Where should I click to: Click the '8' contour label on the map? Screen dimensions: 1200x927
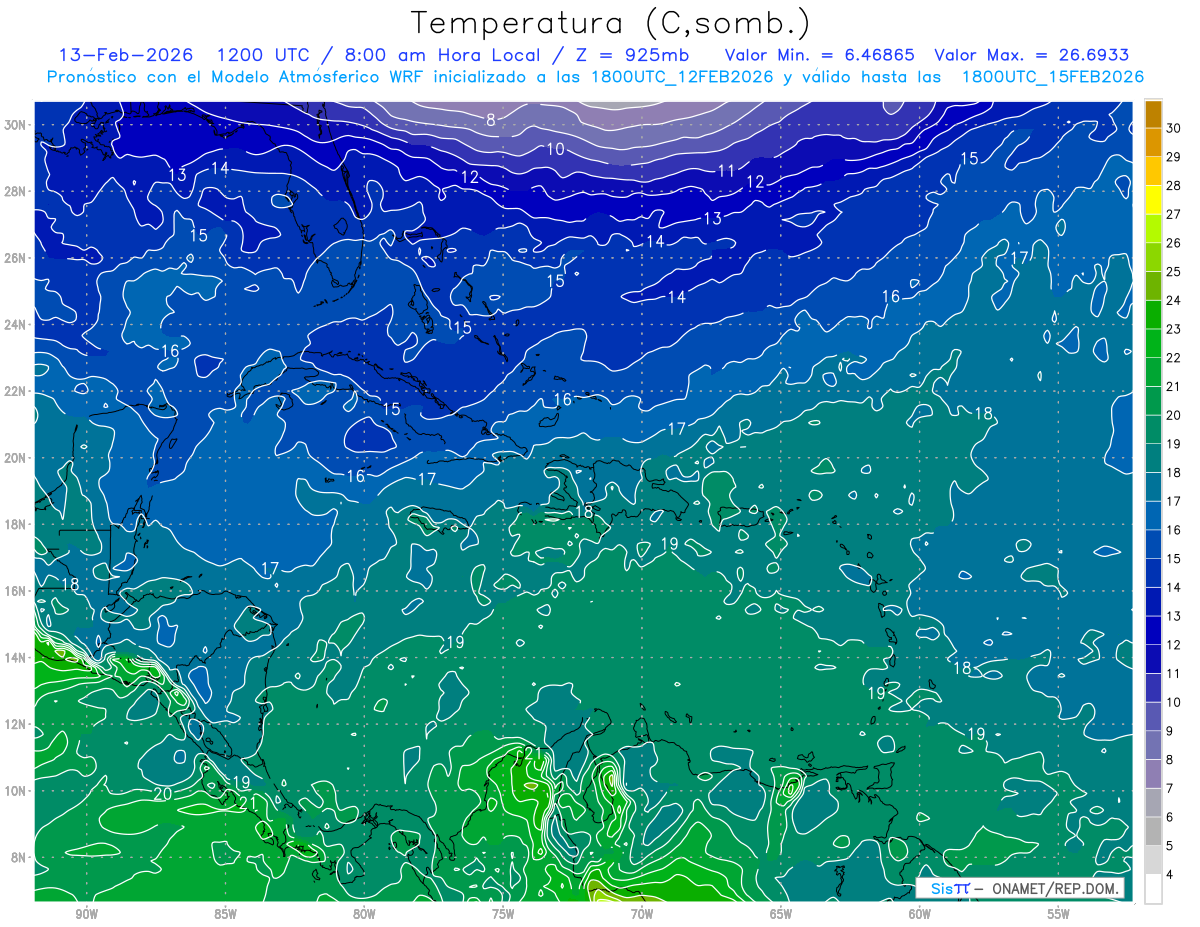491,120
